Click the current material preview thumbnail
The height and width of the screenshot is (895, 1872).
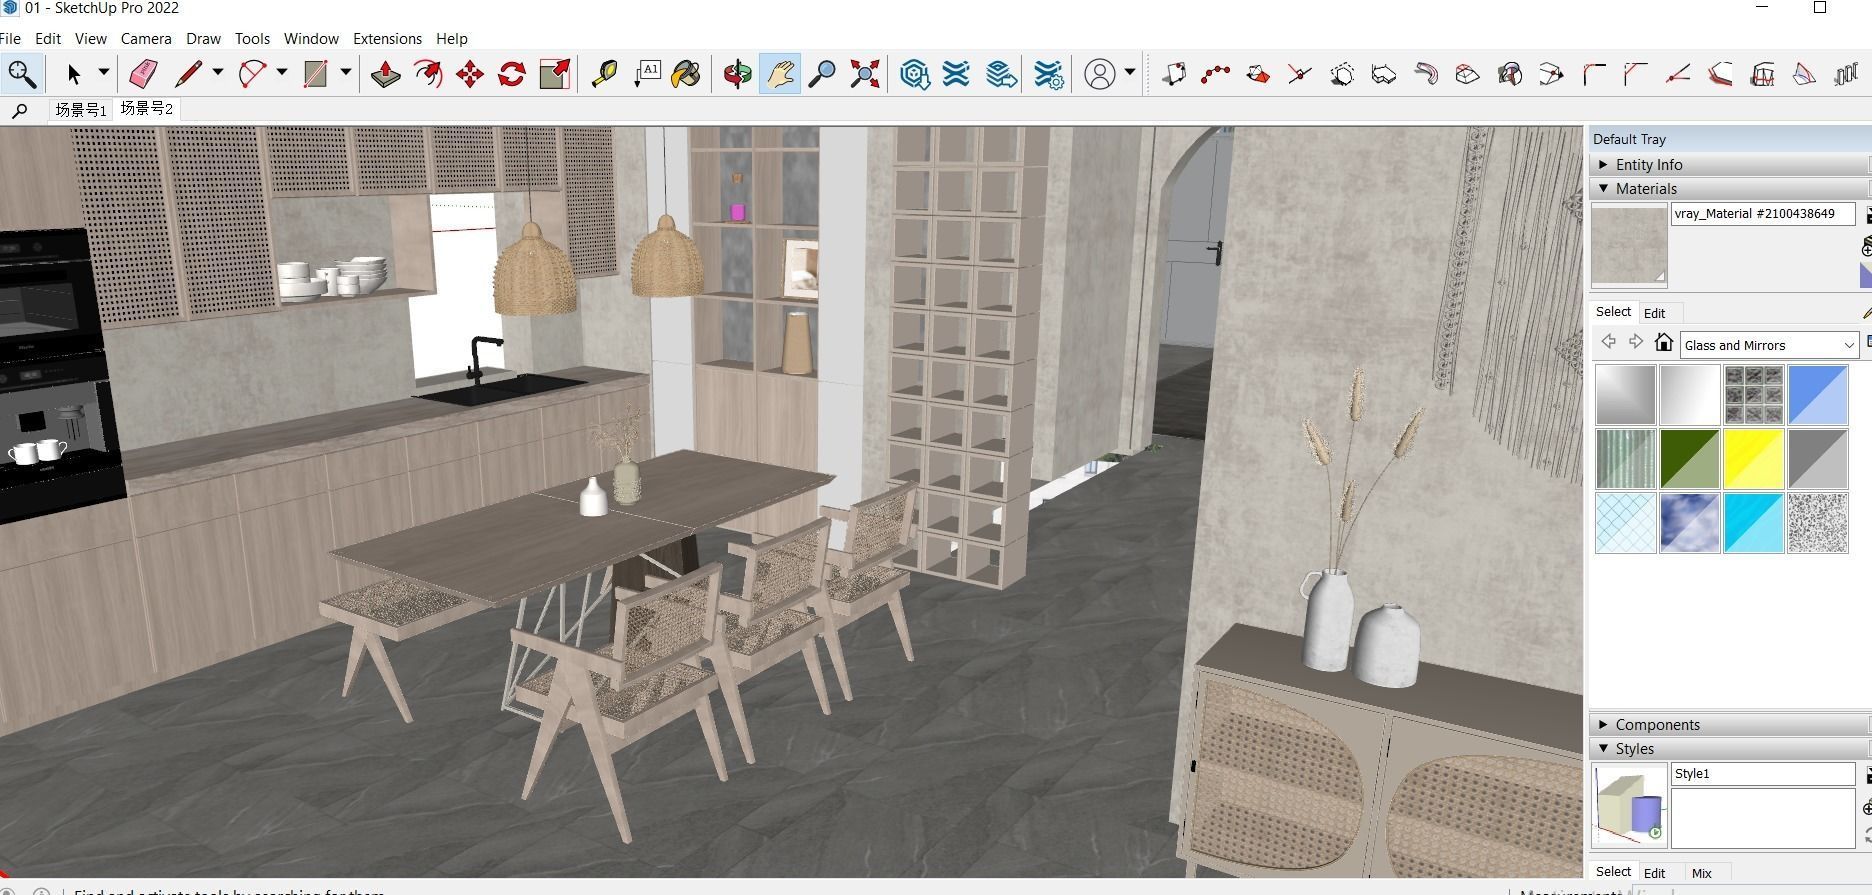(x=1629, y=244)
